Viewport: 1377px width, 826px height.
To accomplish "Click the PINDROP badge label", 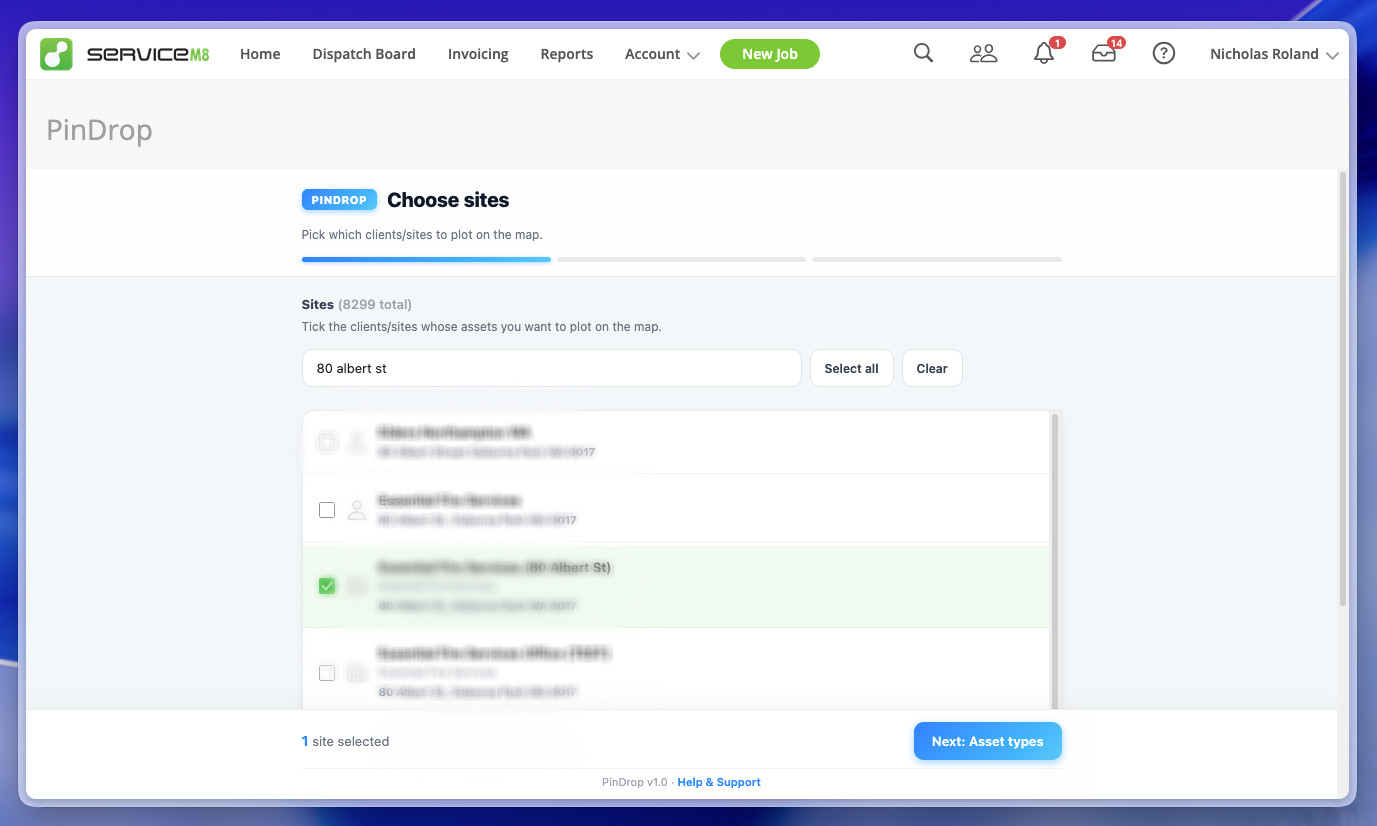I will pos(339,200).
